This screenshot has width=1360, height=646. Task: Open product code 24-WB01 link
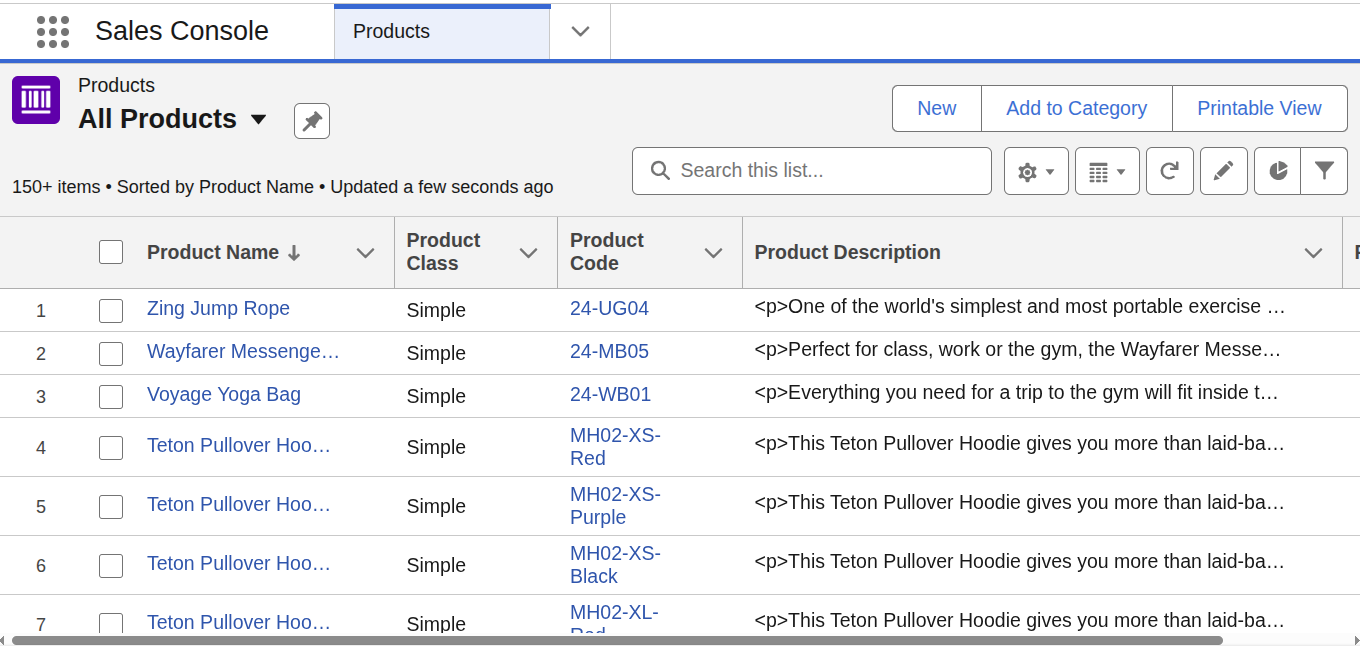click(x=610, y=394)
